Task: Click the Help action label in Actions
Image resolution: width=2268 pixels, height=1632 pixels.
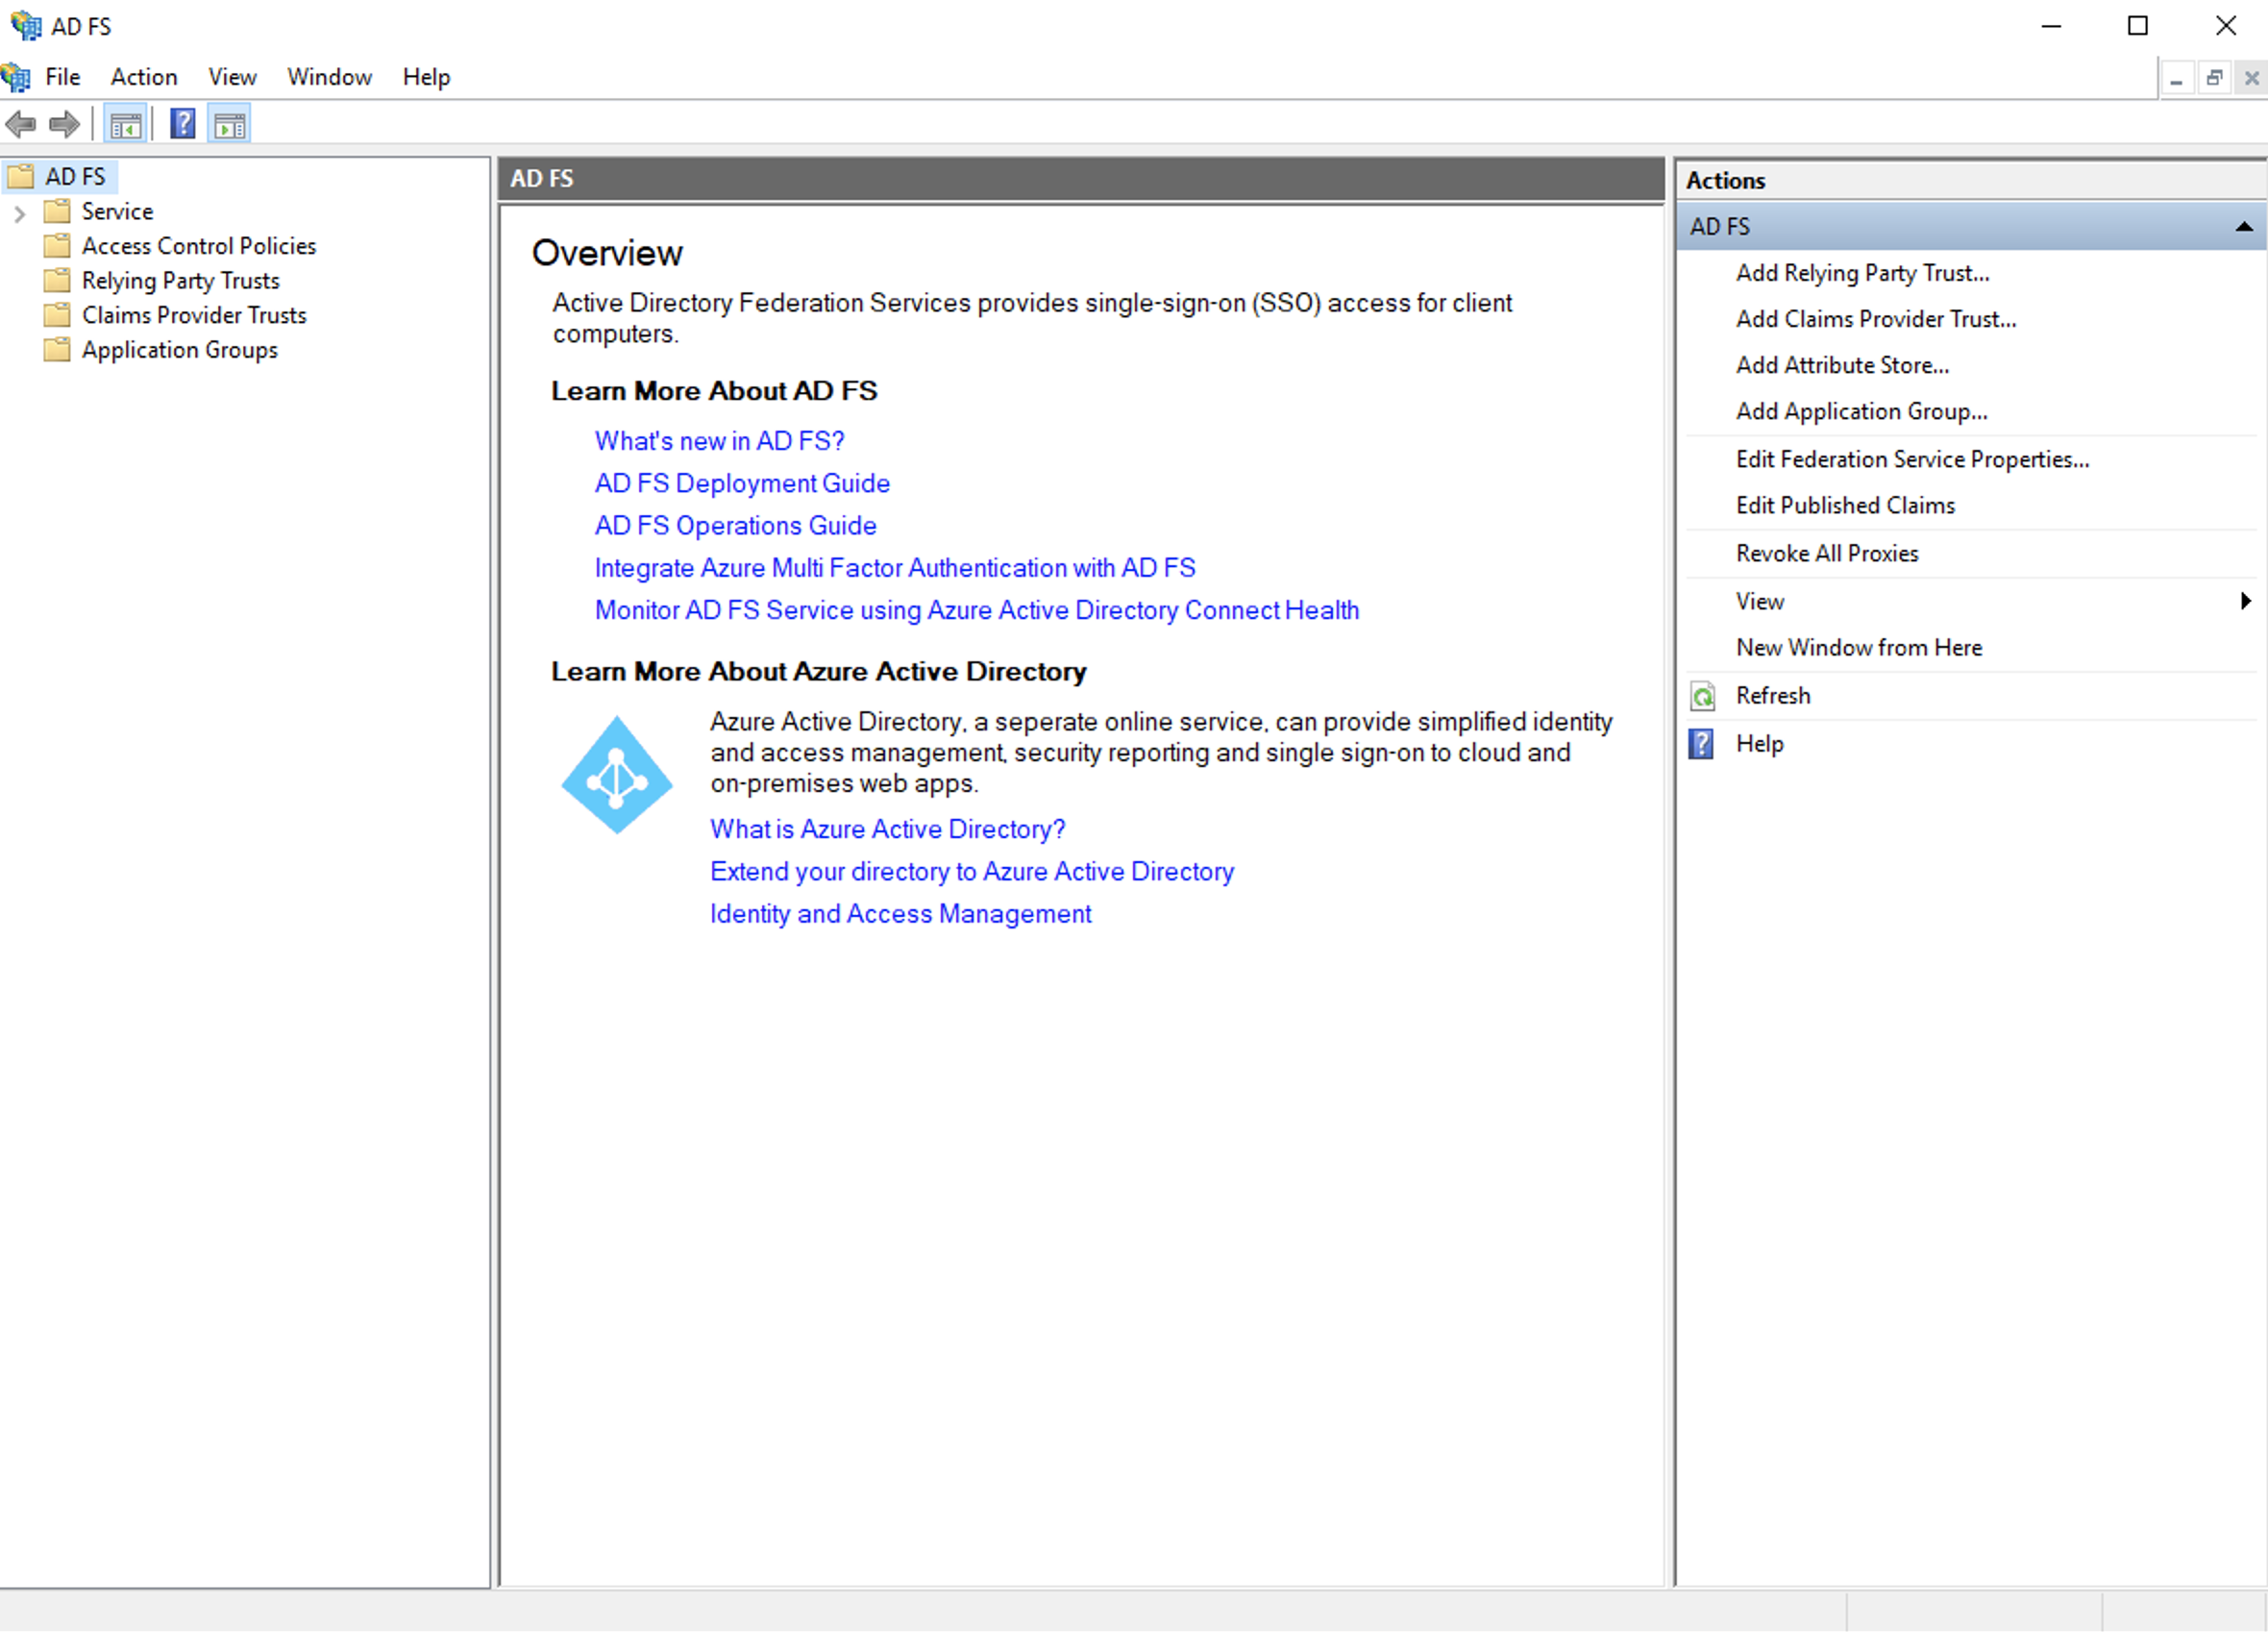Action: point(1760,743)
